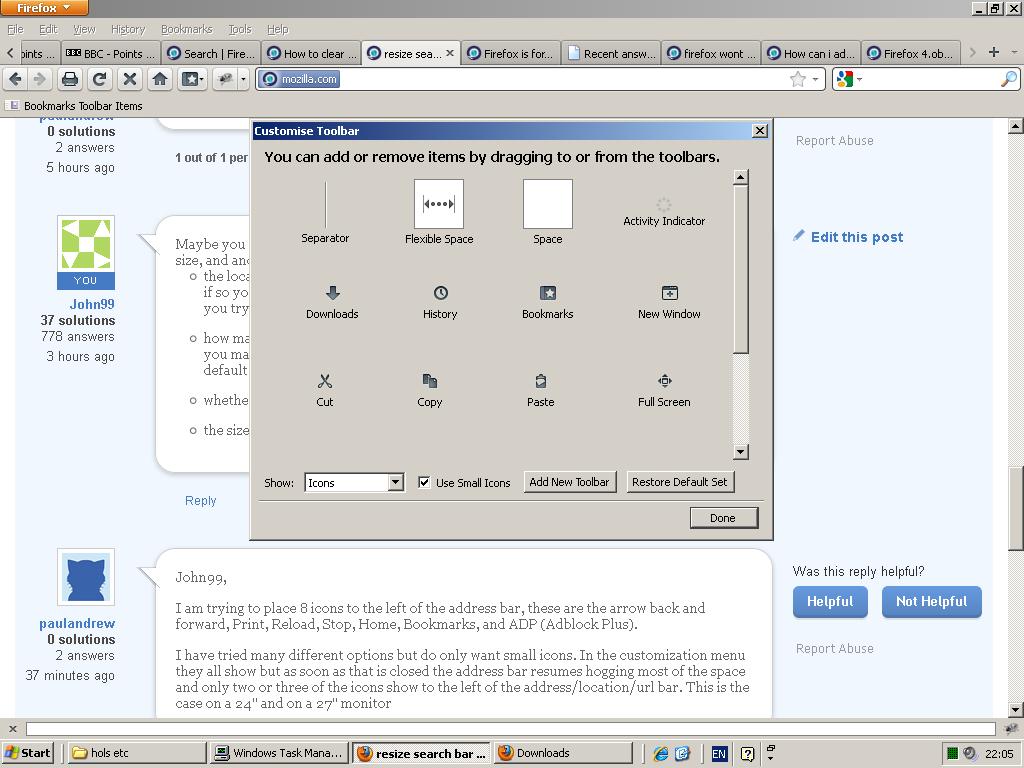This screenshot has height=768, width=1024.
Task: Open the search engine selector dropdown
Action: point(849,80)
